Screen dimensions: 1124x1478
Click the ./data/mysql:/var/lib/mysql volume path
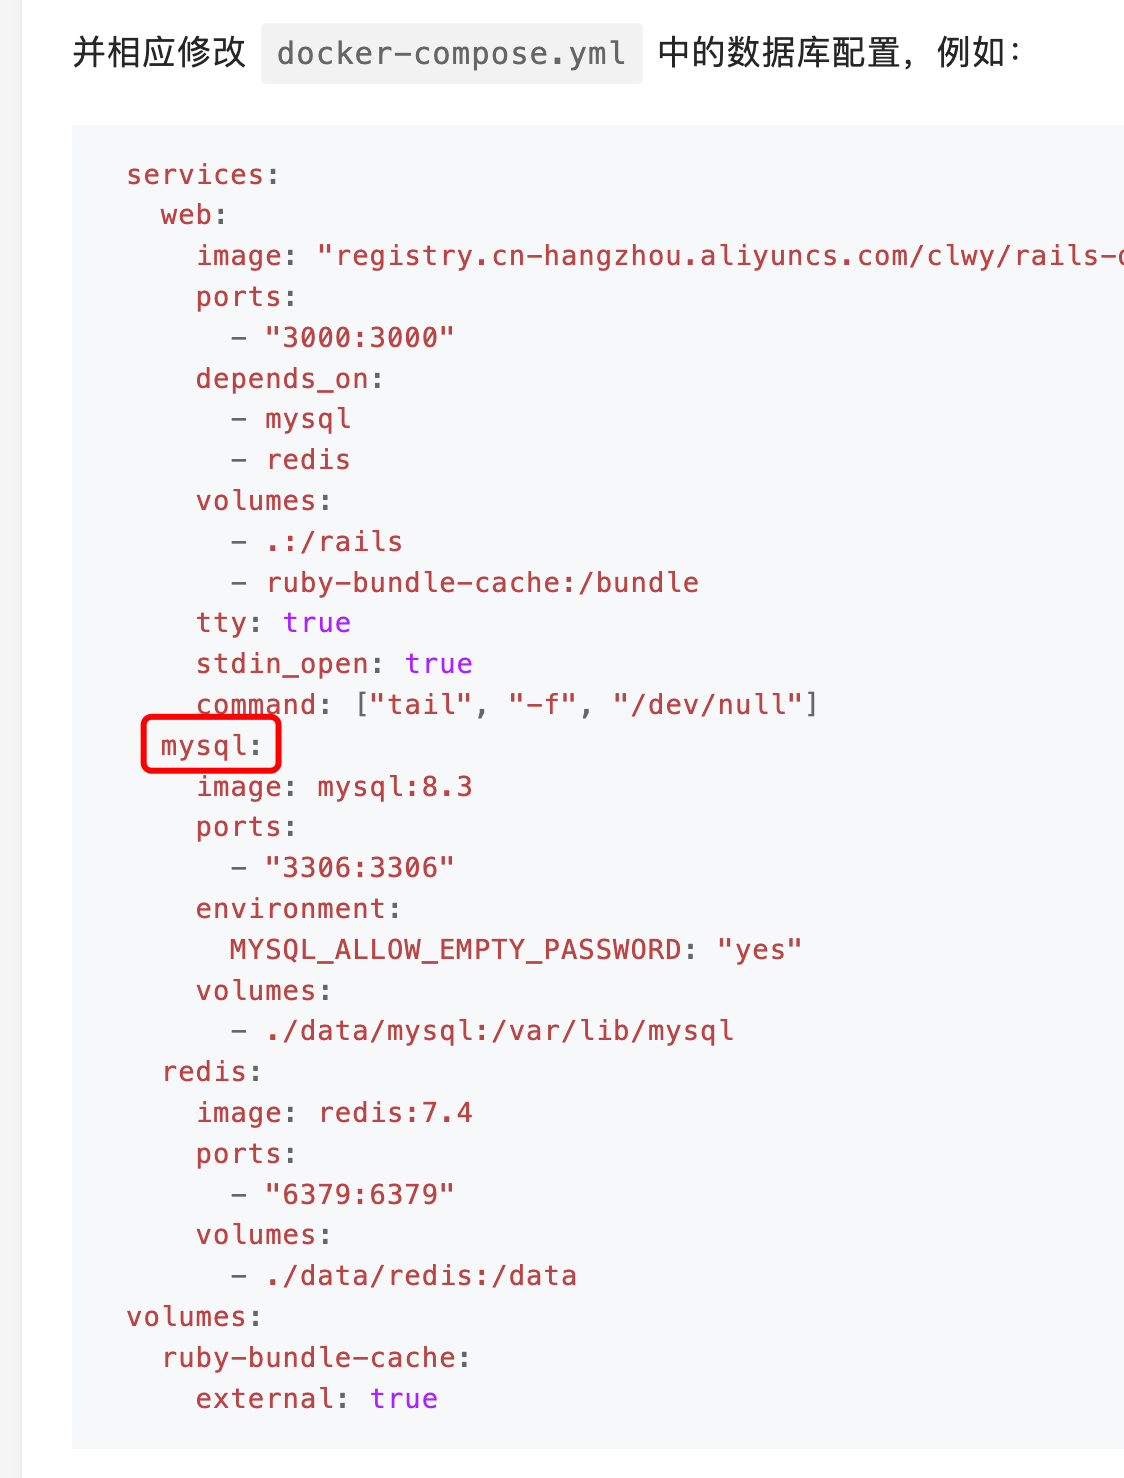point(499,1031)
